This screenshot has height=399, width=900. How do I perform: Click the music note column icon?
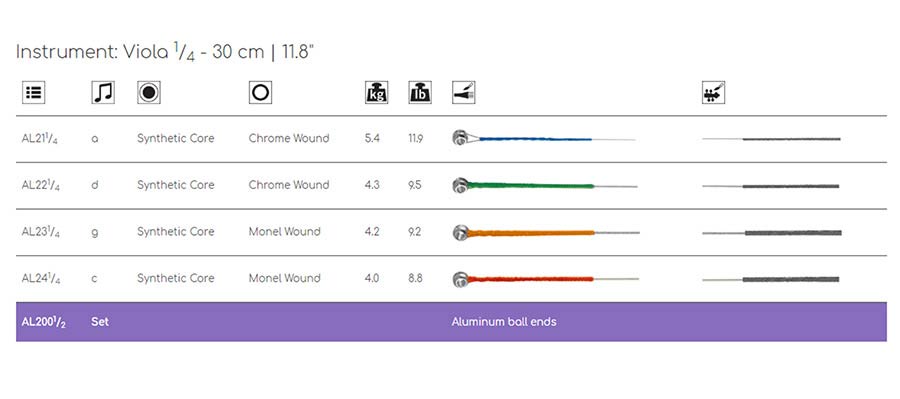pos(103,92)
